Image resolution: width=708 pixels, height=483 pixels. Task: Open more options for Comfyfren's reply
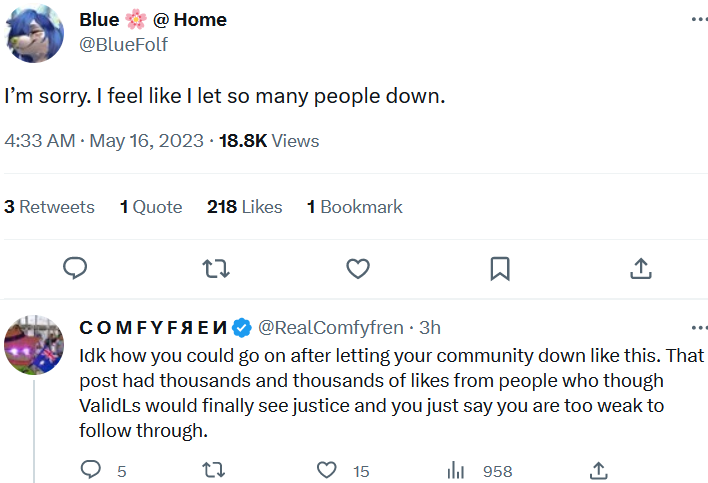[698, 328]
